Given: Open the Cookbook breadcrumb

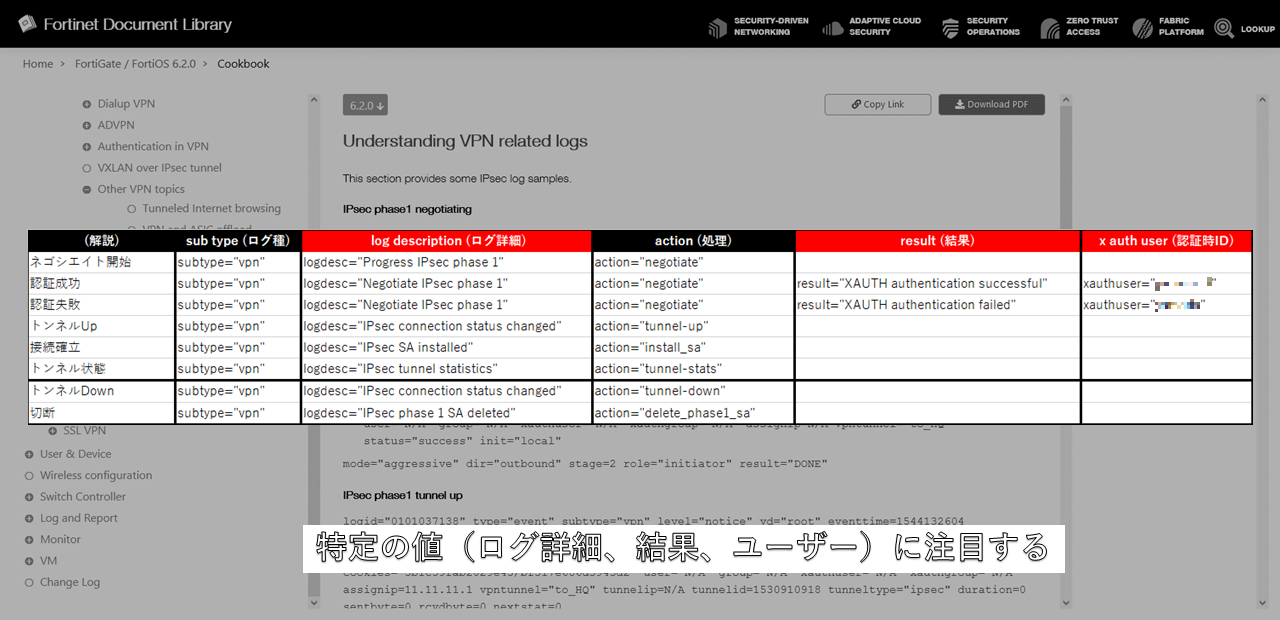Looking at the screenshot, I should [243, 64].
